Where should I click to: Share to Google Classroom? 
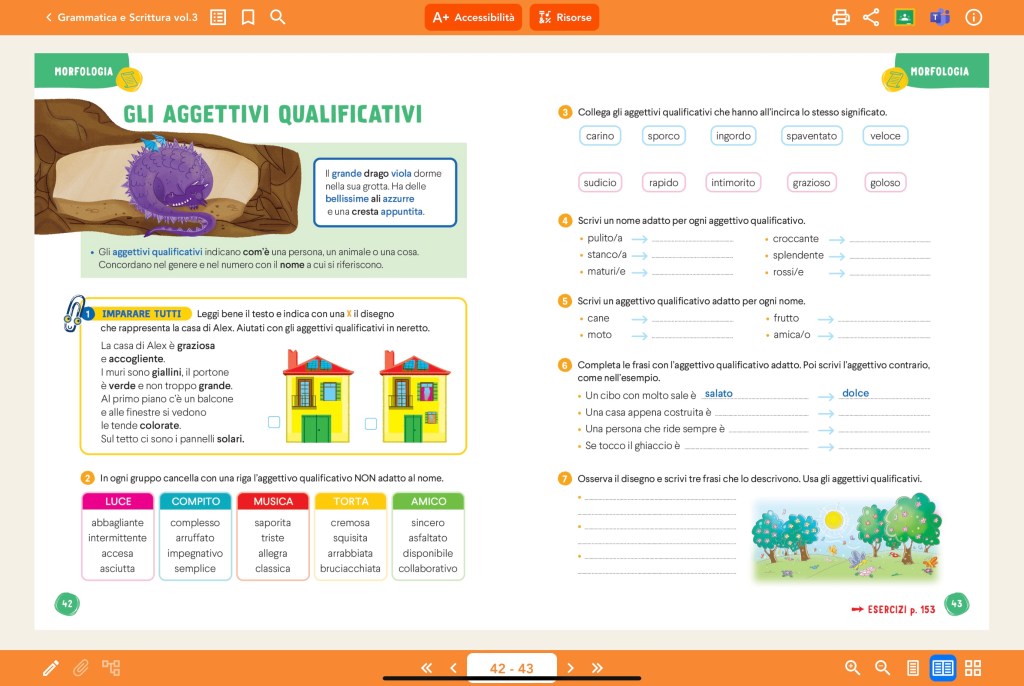(904, 17)
